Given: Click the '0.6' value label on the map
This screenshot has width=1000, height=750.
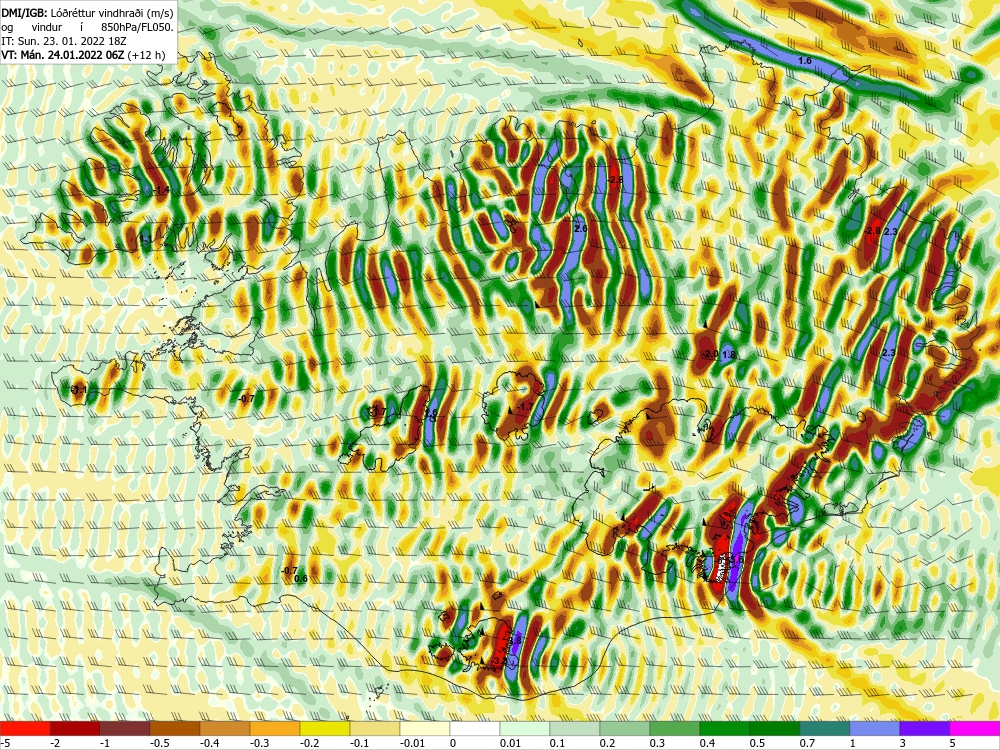Looking at the screenshot, I should tap(301, 578).
